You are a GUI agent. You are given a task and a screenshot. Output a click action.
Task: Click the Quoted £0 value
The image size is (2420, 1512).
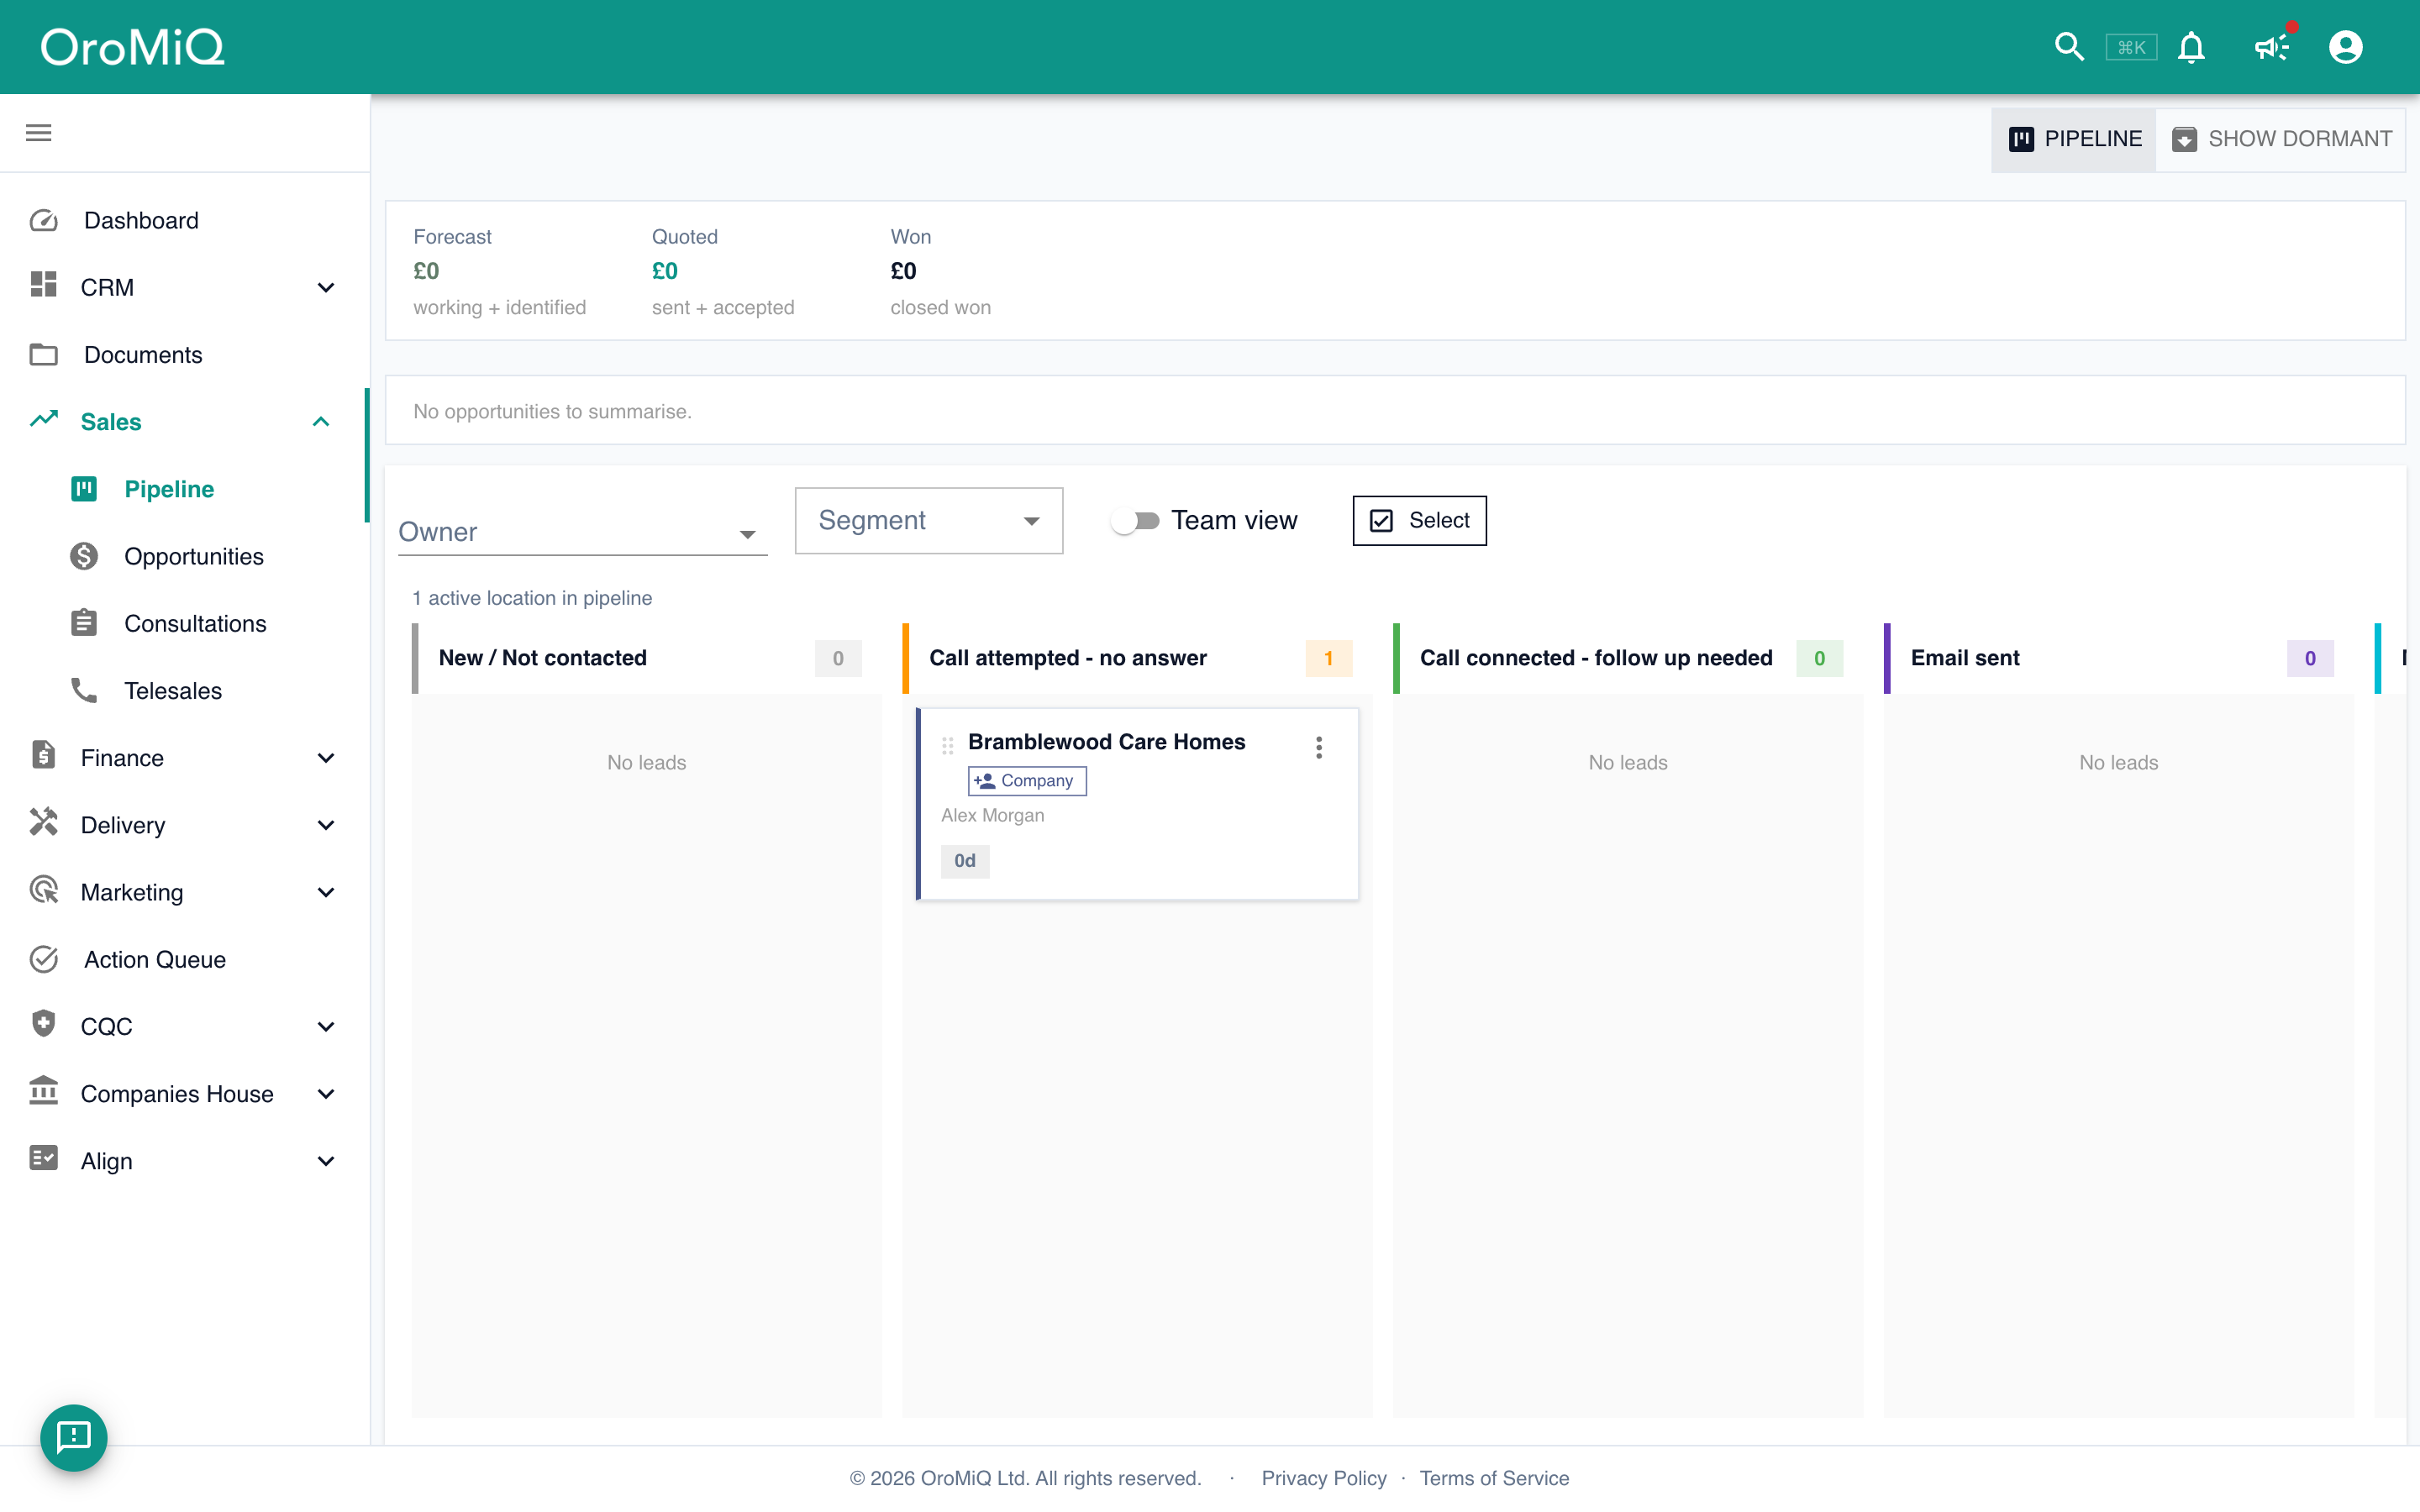[665, 271]
